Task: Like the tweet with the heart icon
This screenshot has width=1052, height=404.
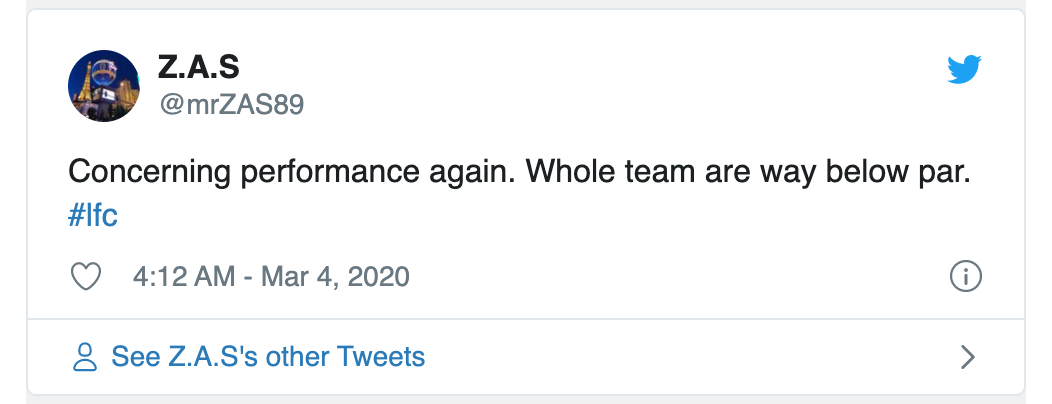Action: tap(88, 277)
